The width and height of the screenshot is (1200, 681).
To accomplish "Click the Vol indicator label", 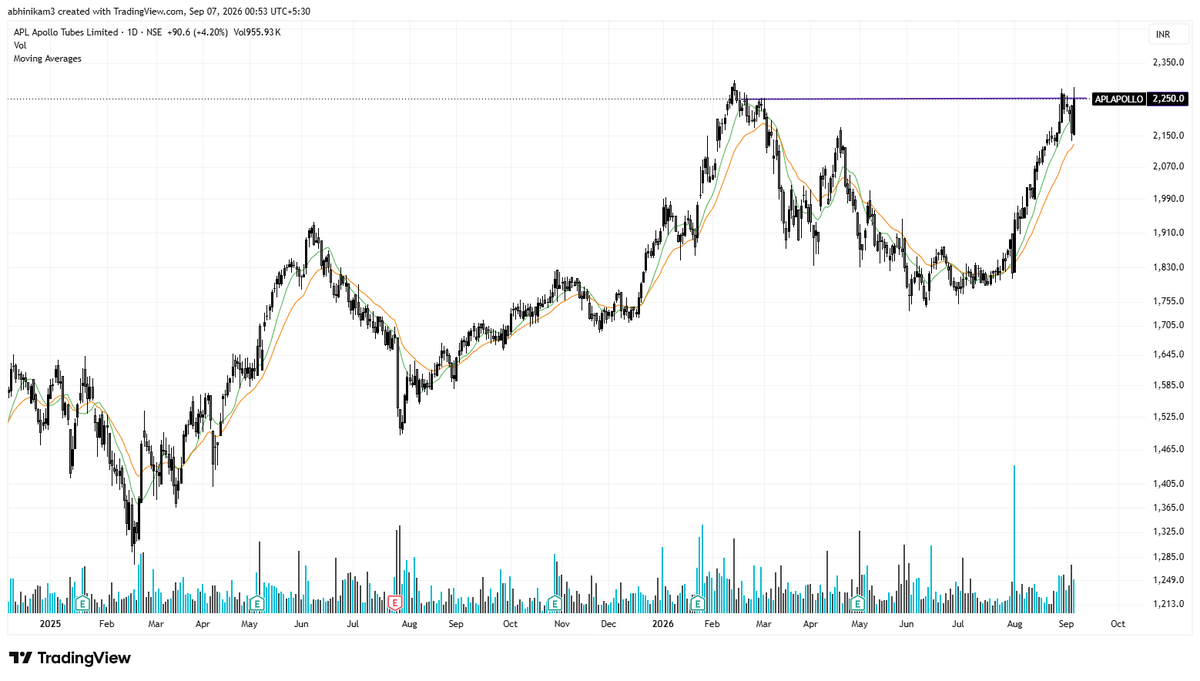I will [x=20, y=45].
